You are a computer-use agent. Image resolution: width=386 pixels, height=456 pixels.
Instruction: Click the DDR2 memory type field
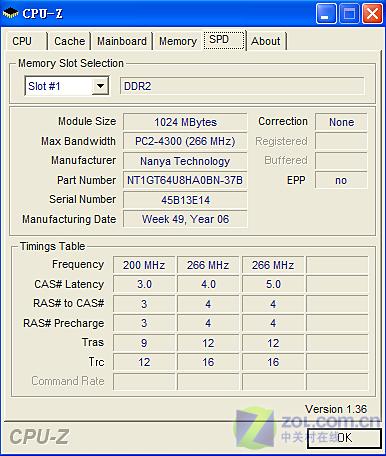[x=242, y=86]
